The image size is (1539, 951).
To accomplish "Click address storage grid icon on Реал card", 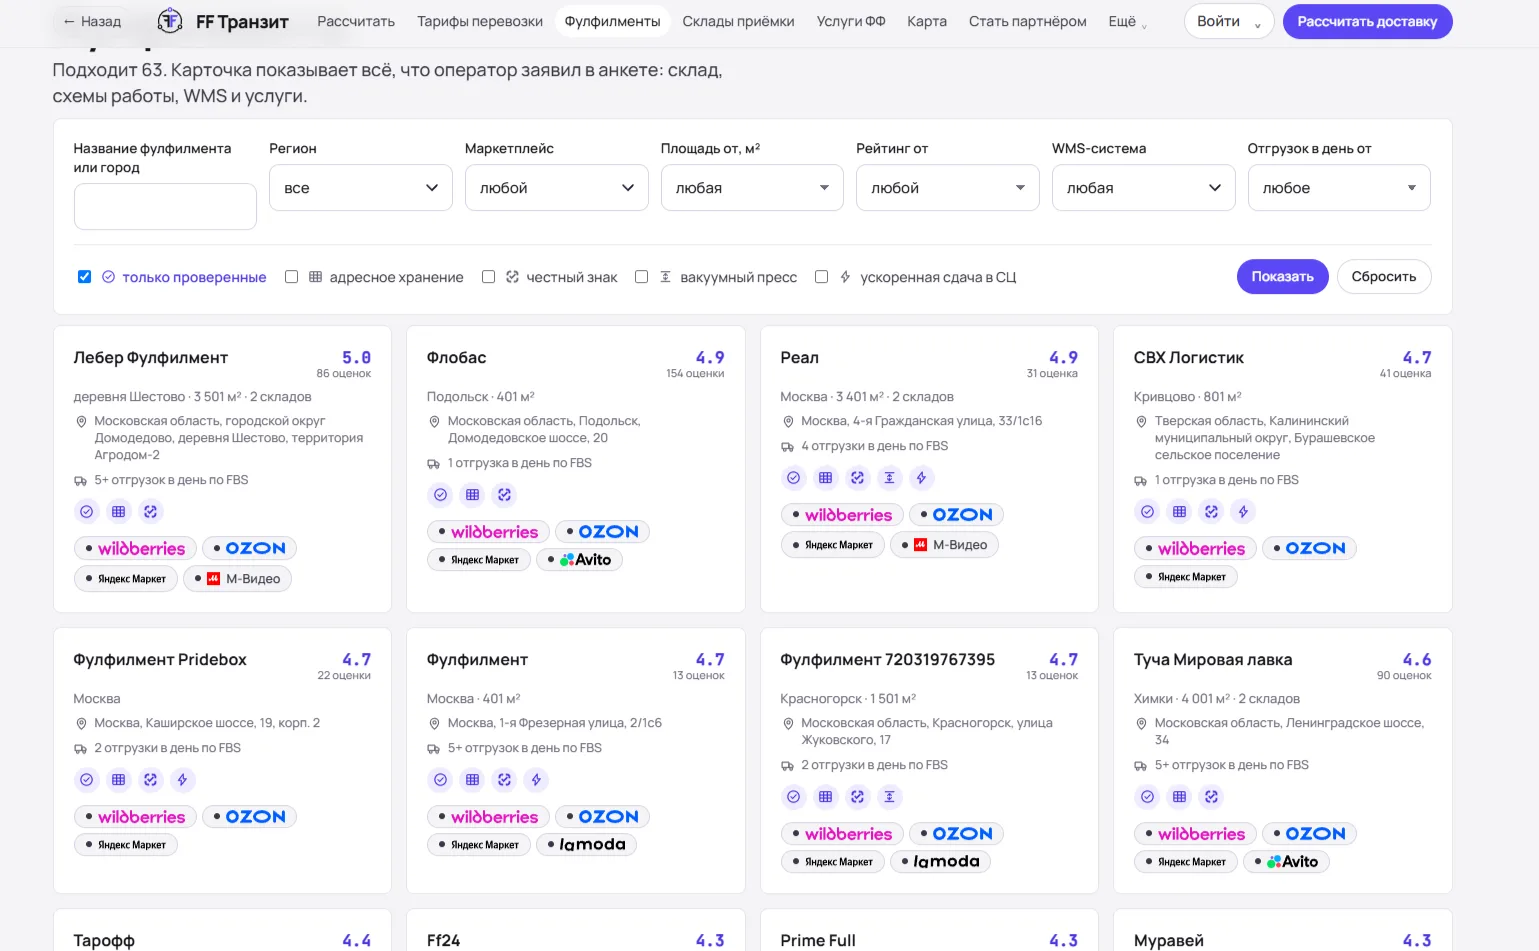I will click(825, 478).
